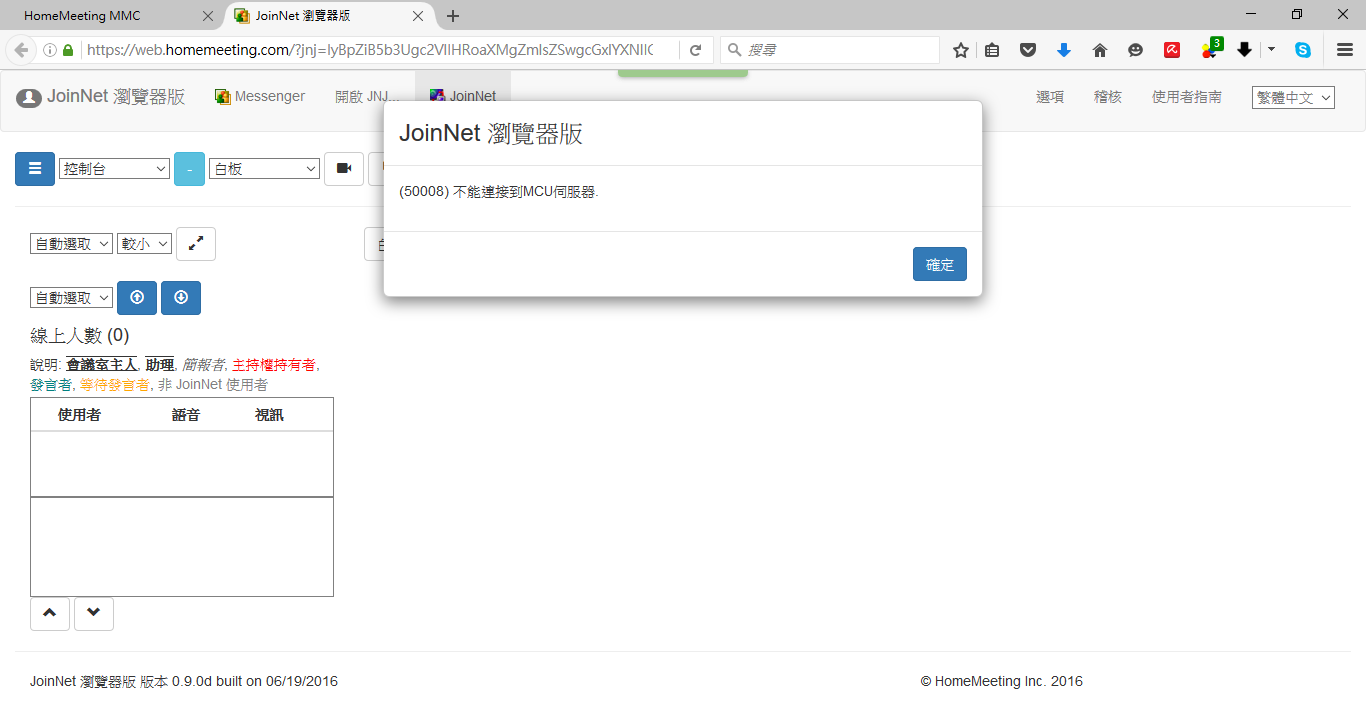Open the 較小 size dropdown
Image resolution: width=1366 pixels, height=728 pixels.
[x=144, y=244]
